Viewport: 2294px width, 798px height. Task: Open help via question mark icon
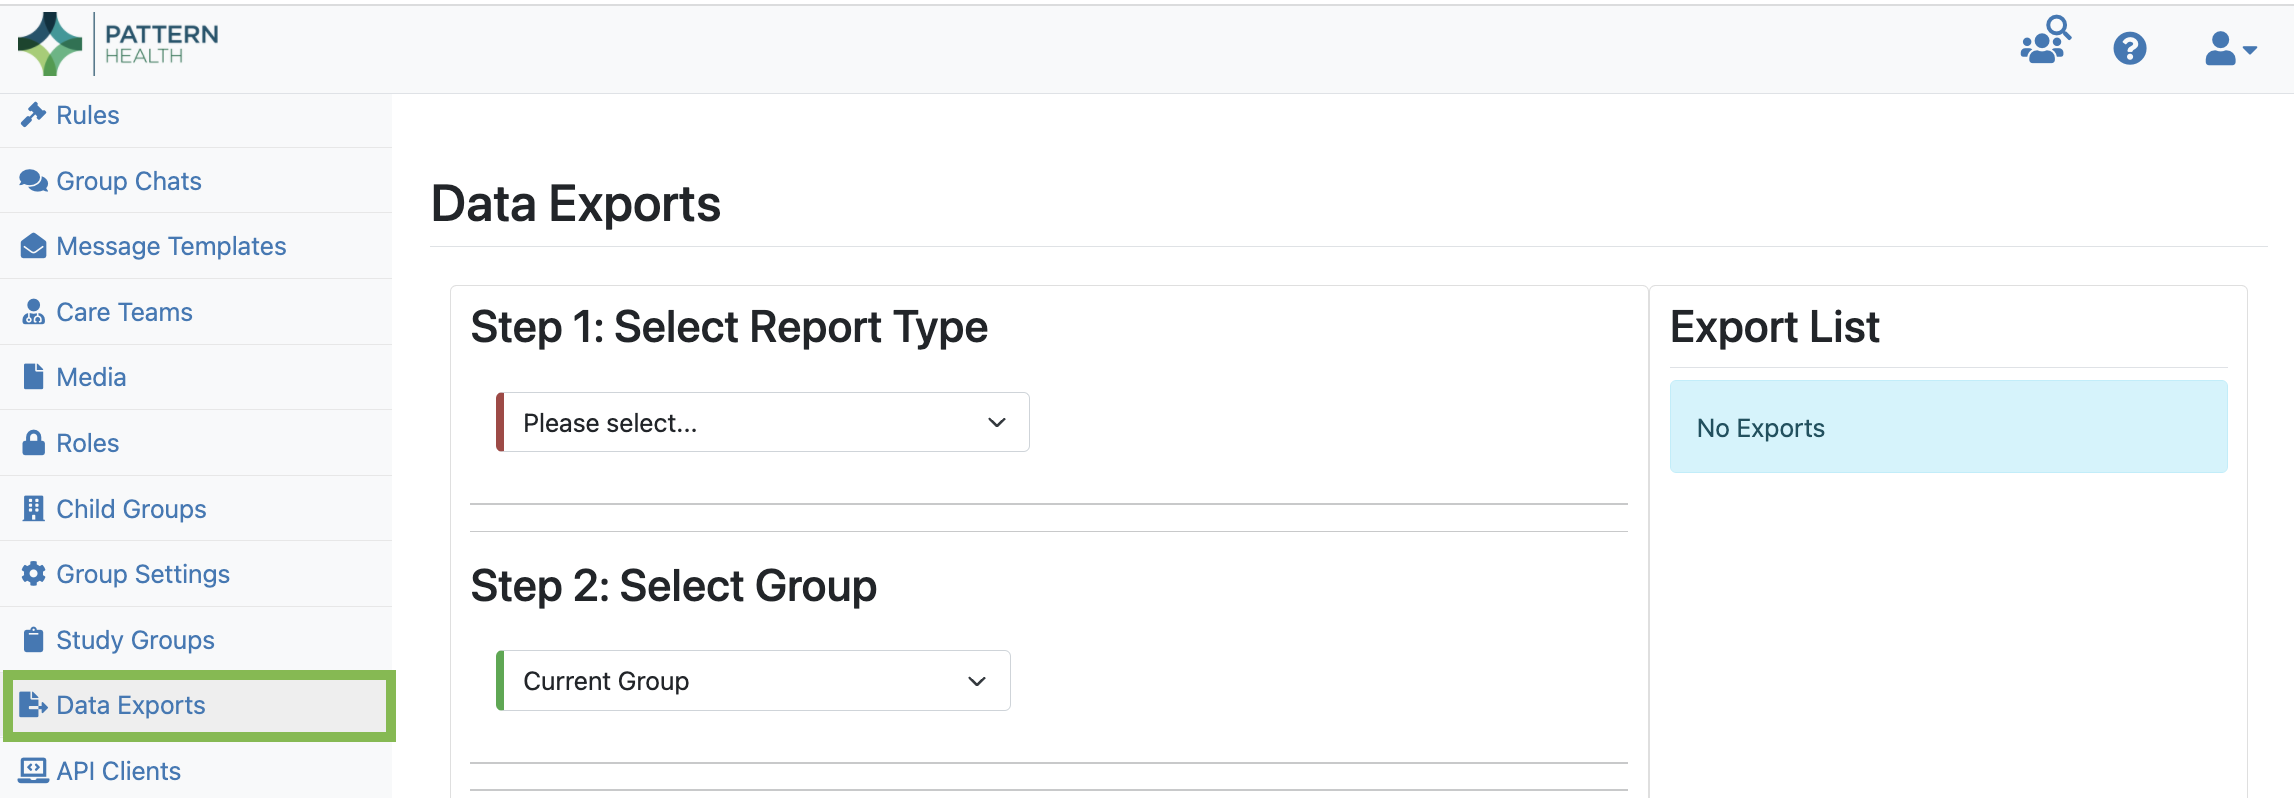pyautogui.click(x=2130, y=48)
